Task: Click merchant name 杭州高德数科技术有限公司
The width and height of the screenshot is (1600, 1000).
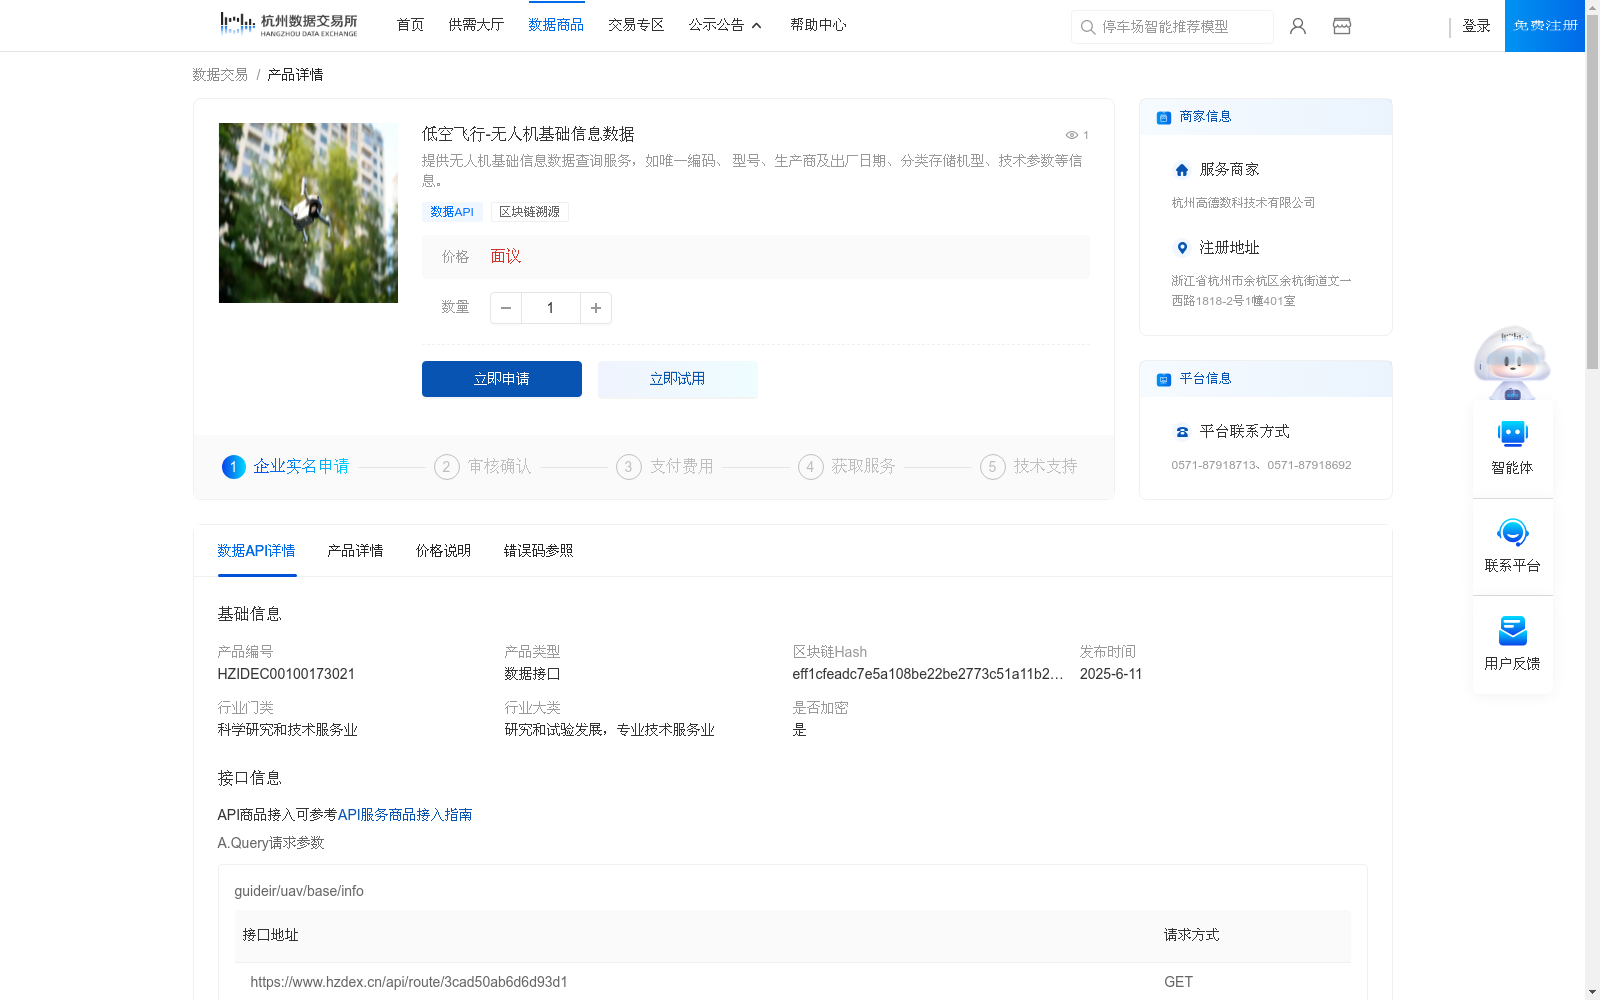Action: 1243,203
